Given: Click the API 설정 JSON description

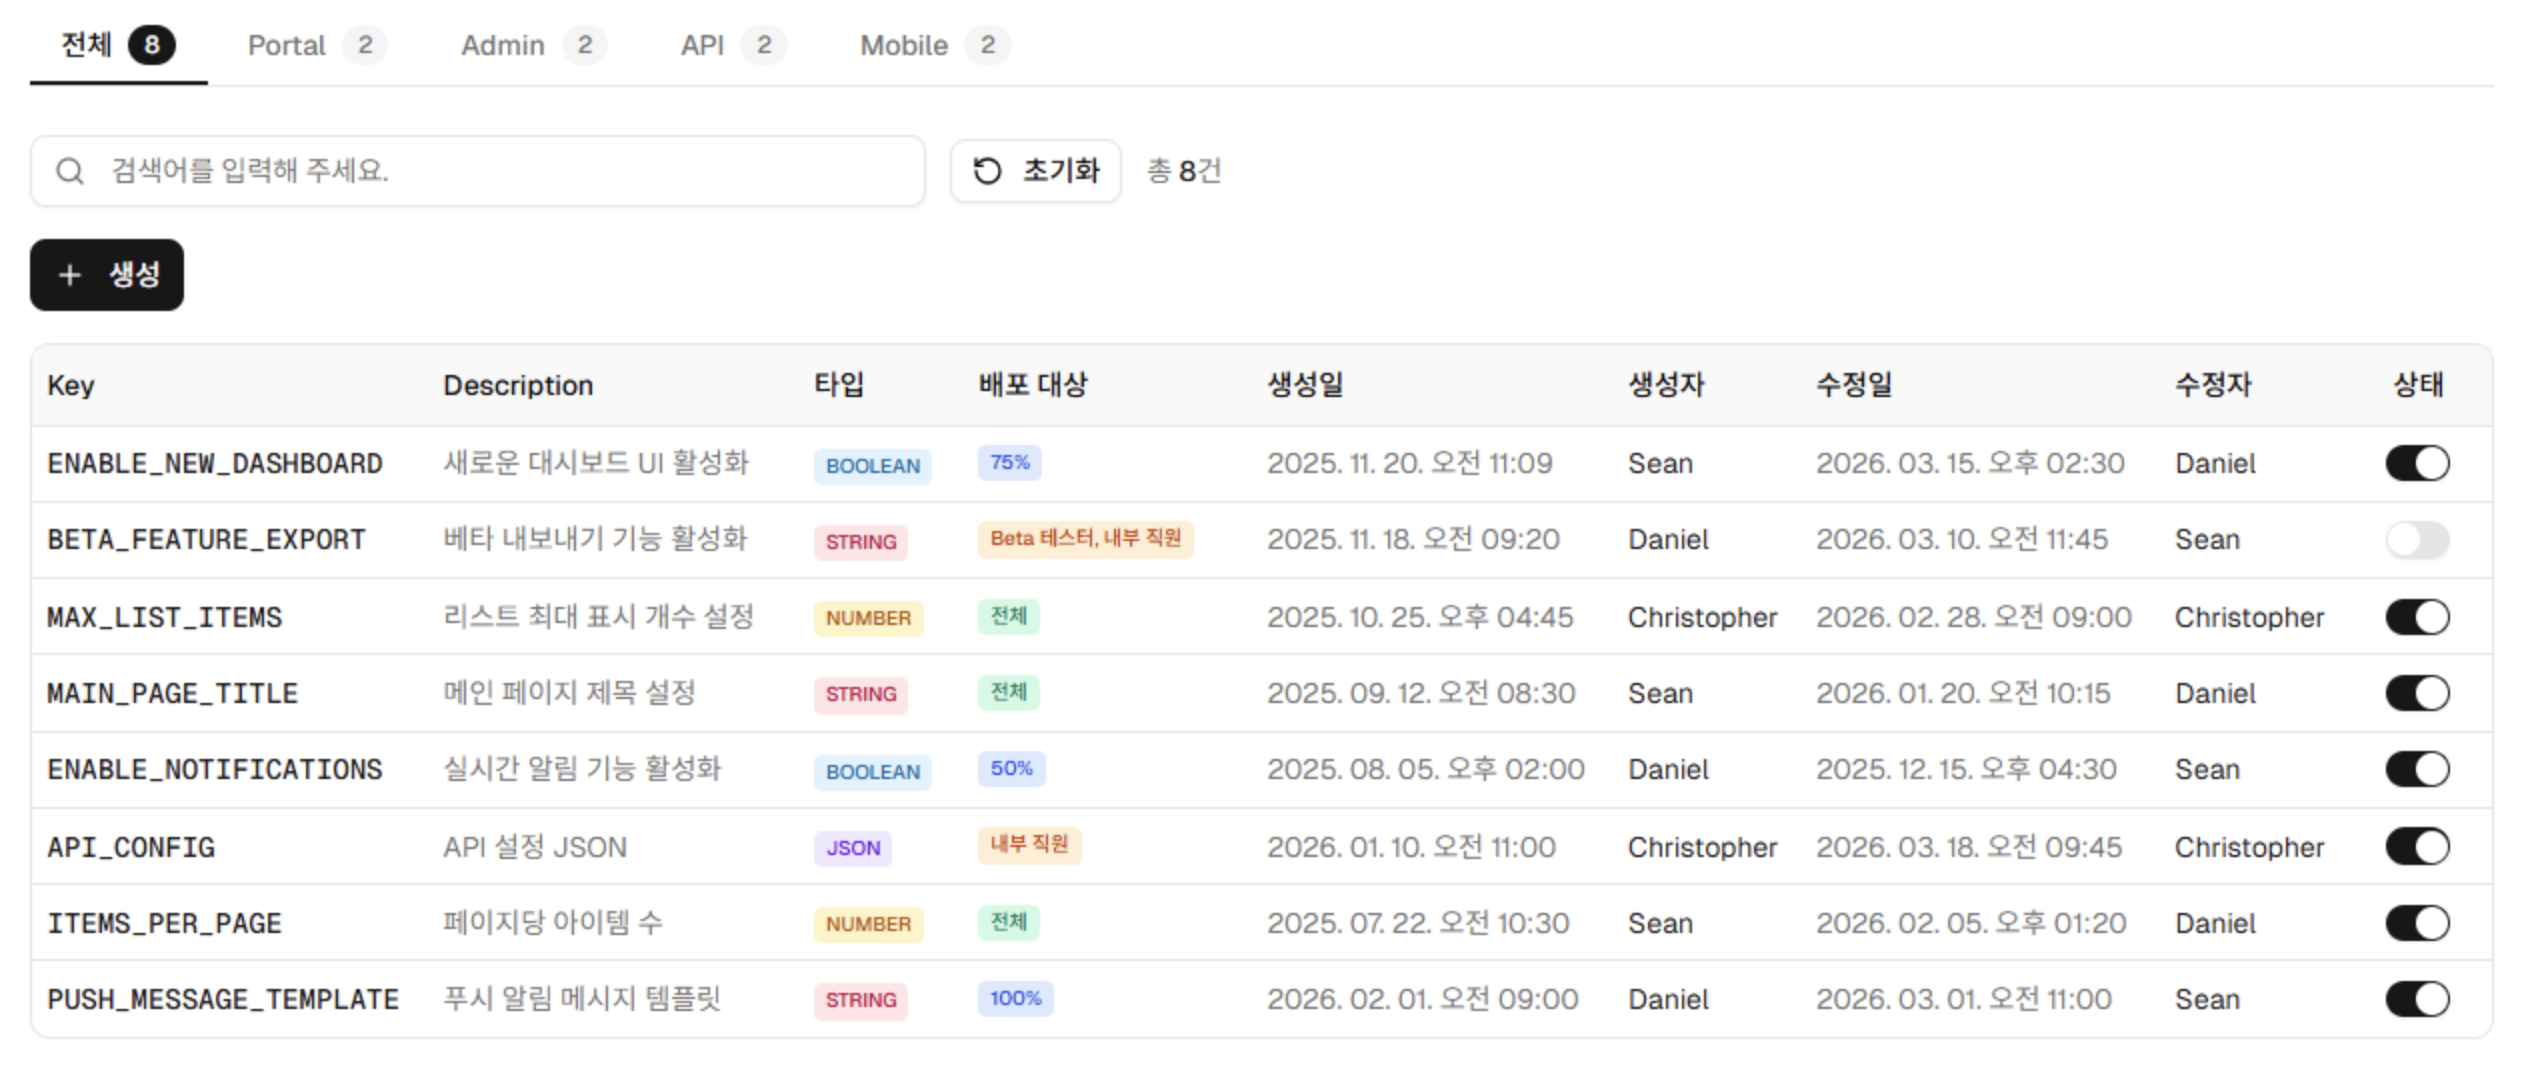Looking at the screenshot, I should (535, 847).
